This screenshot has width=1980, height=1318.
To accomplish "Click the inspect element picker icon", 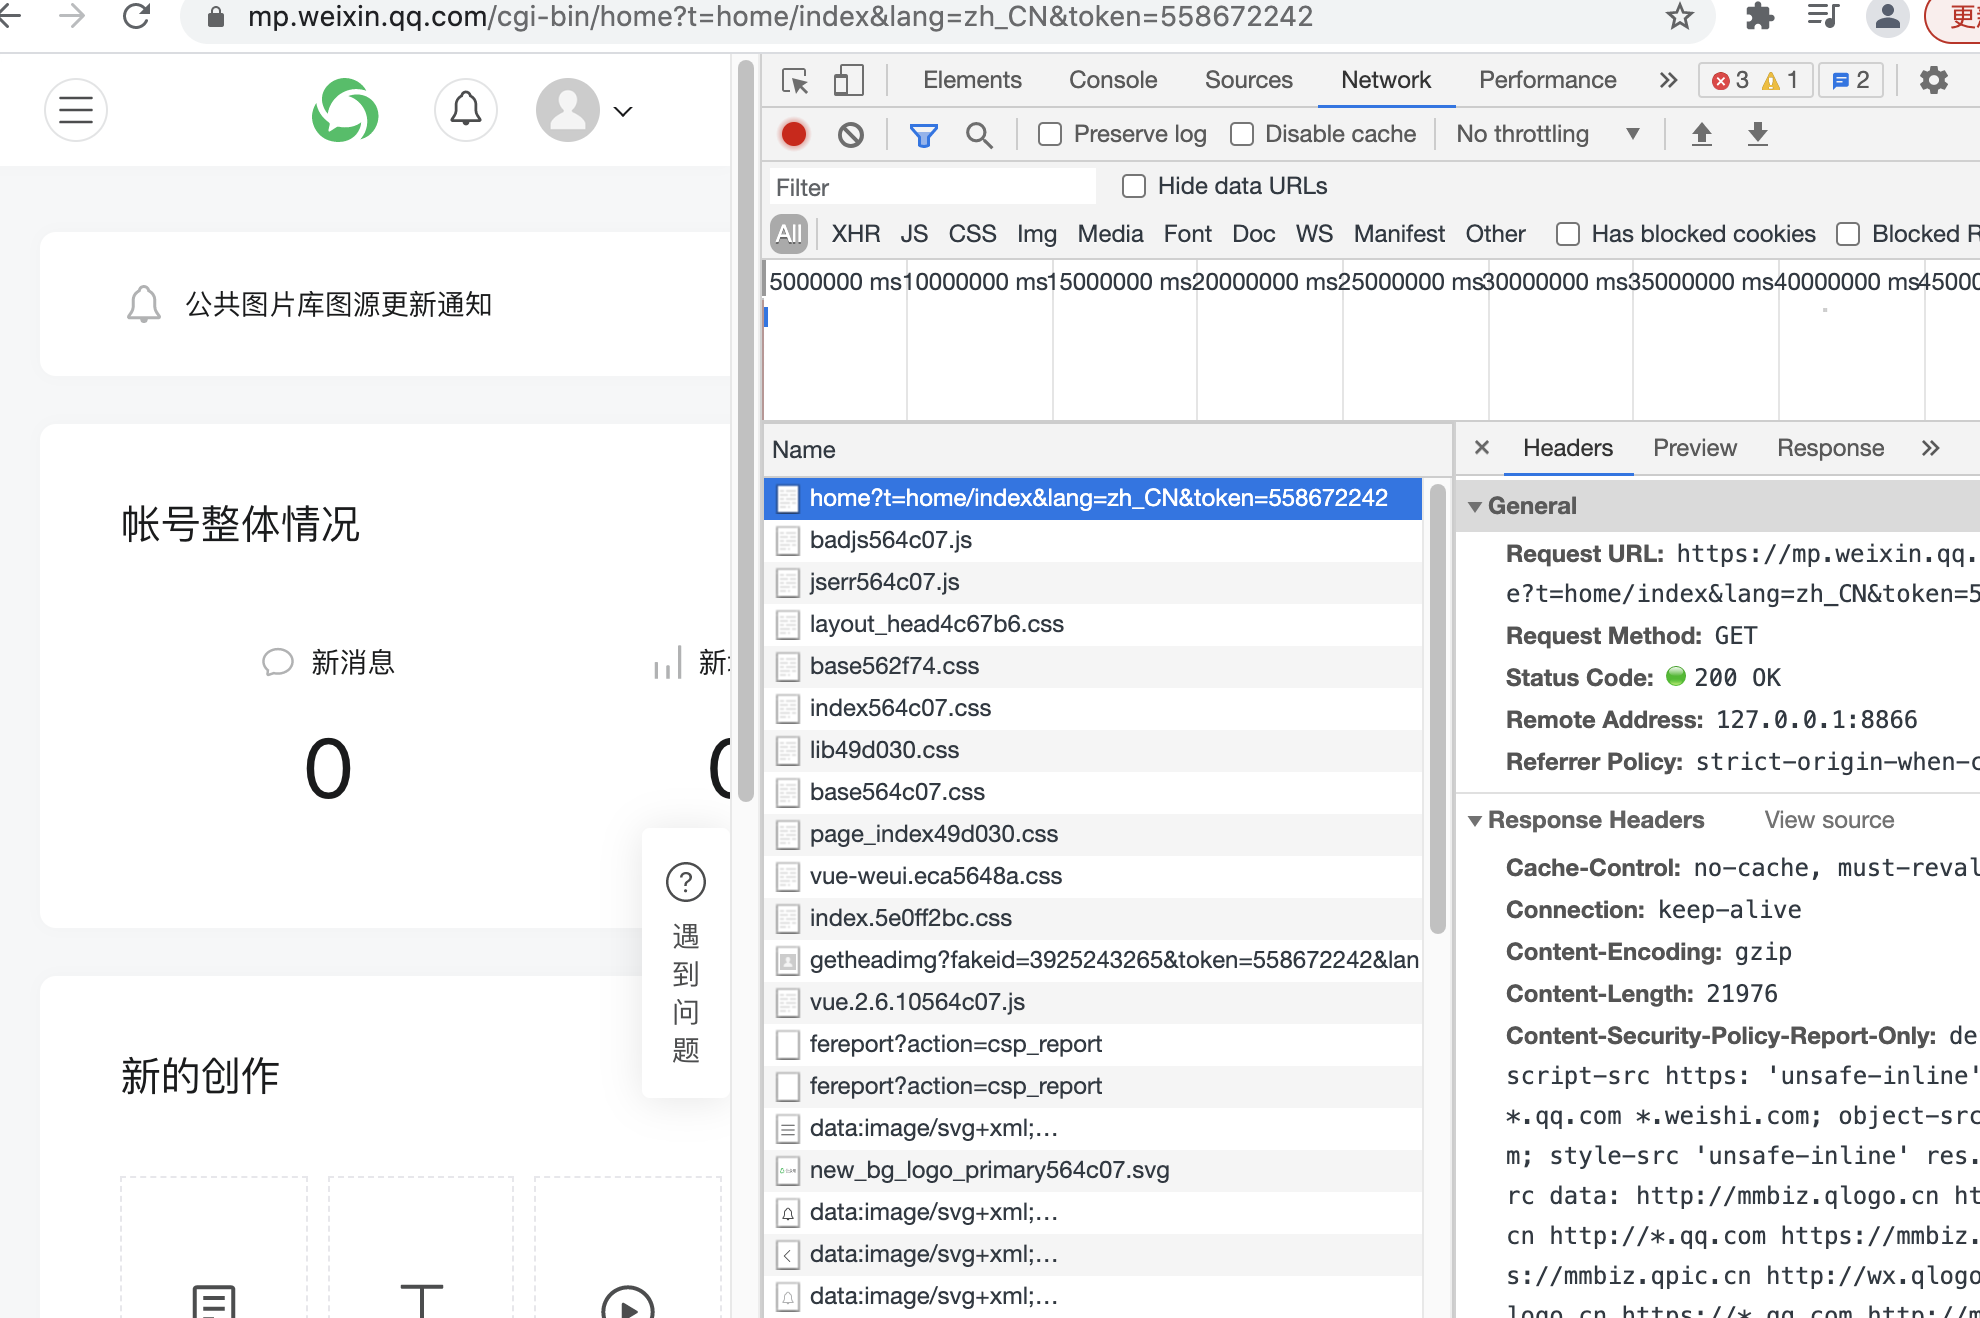I will (795, 81).
